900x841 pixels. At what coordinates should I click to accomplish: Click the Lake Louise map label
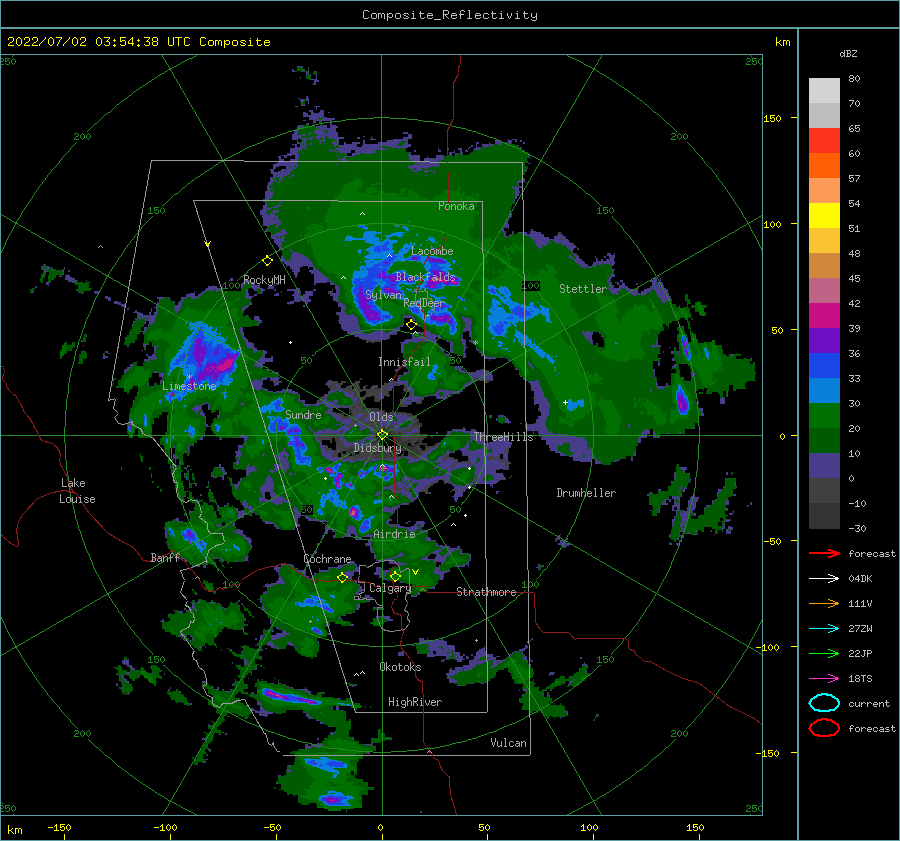tap(77, 491)
